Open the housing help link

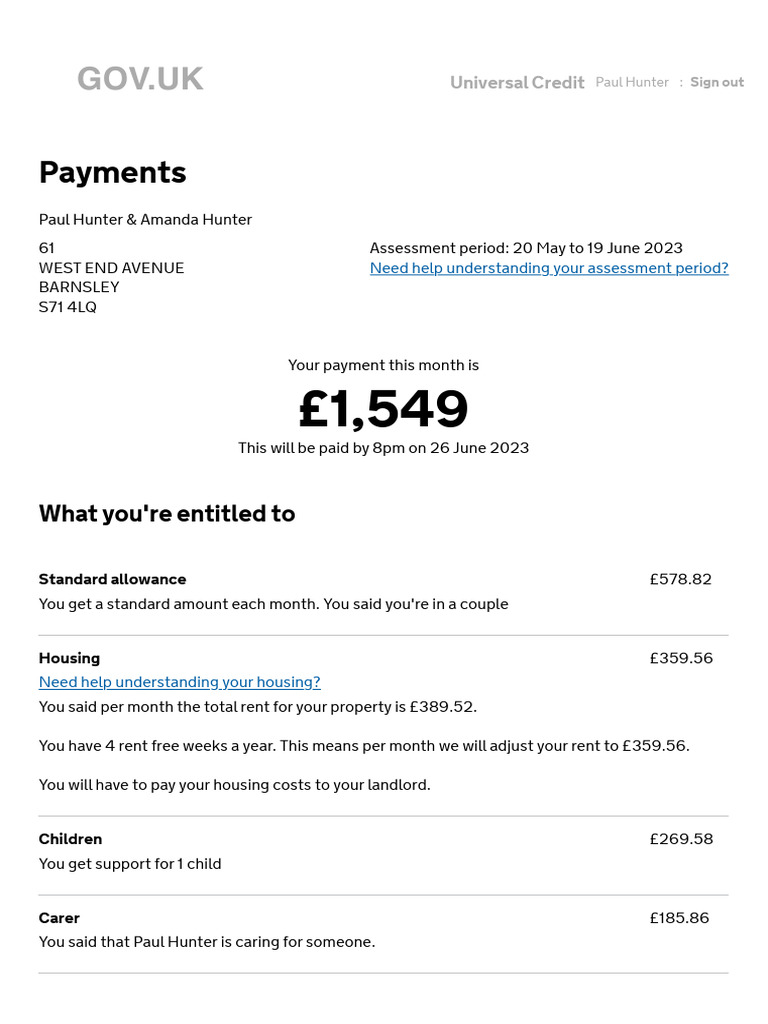180,682
